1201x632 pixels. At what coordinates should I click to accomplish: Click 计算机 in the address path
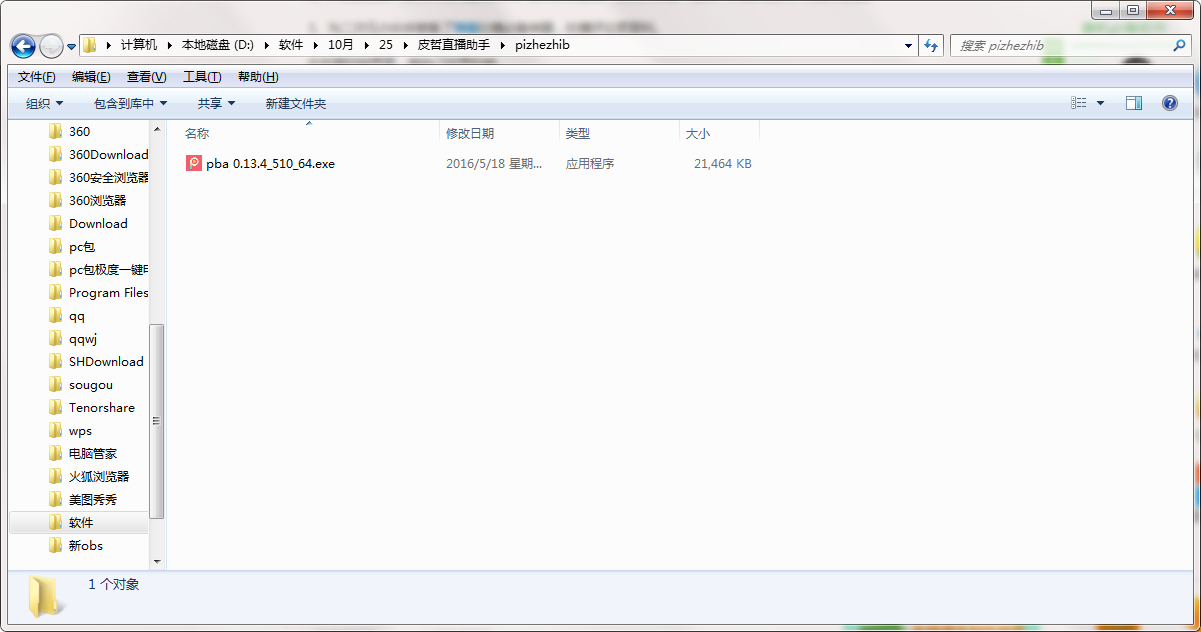click(139, 45)
